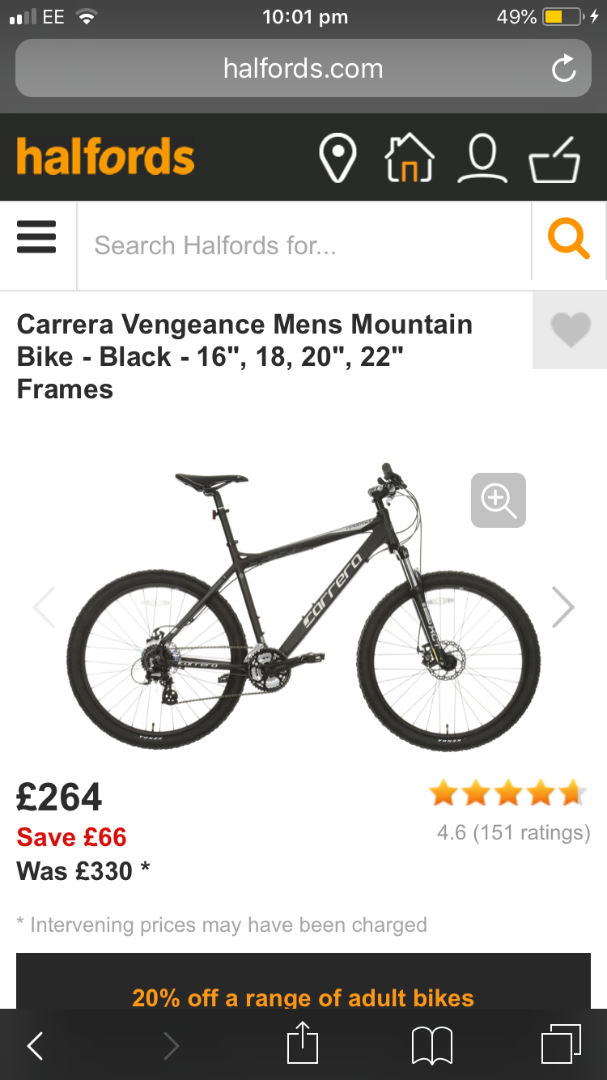Open Safari bookmarks book icon
Viewport: 607px width, 1080px height.
pyautogui.click(x=432, y=1045)
